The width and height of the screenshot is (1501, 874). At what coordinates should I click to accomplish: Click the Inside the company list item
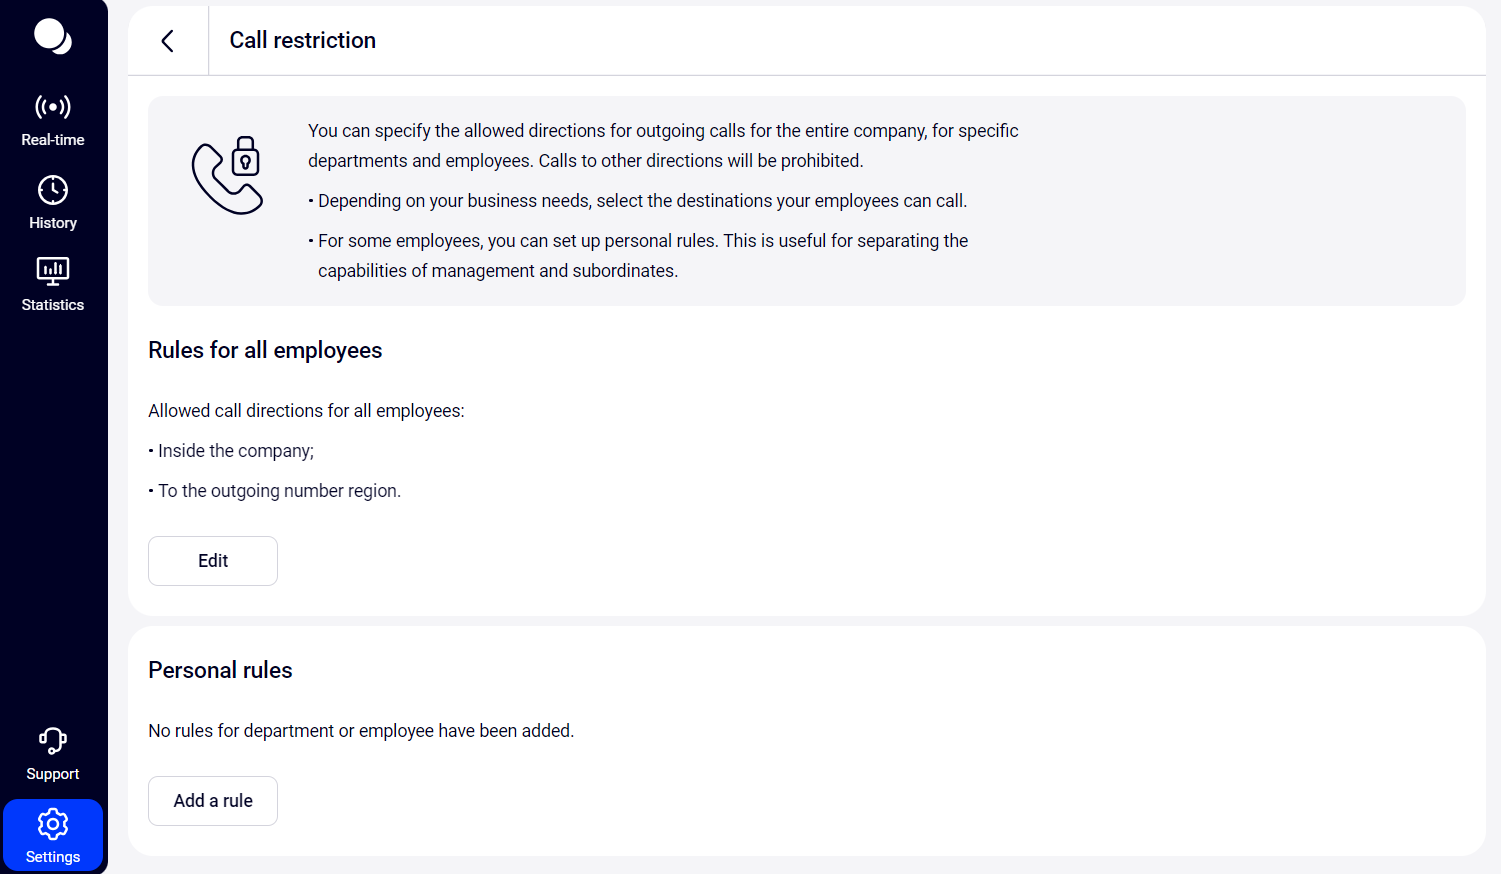coord(232,451)
